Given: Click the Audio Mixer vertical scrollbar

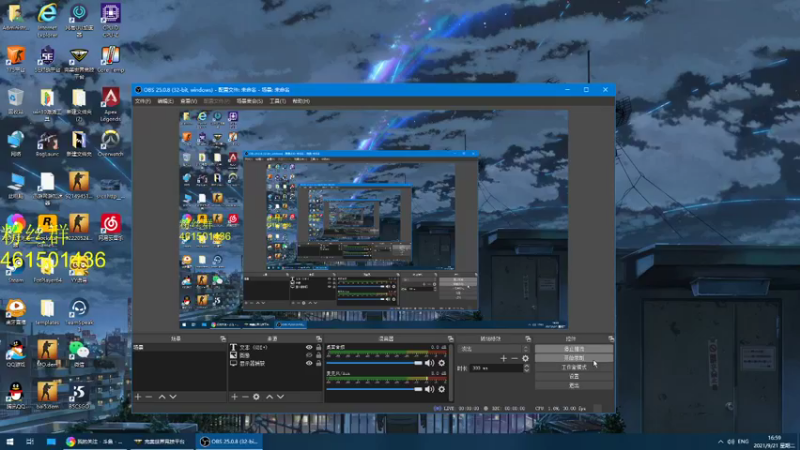Looking at the screenshot, I should click(x=451, y=372).
